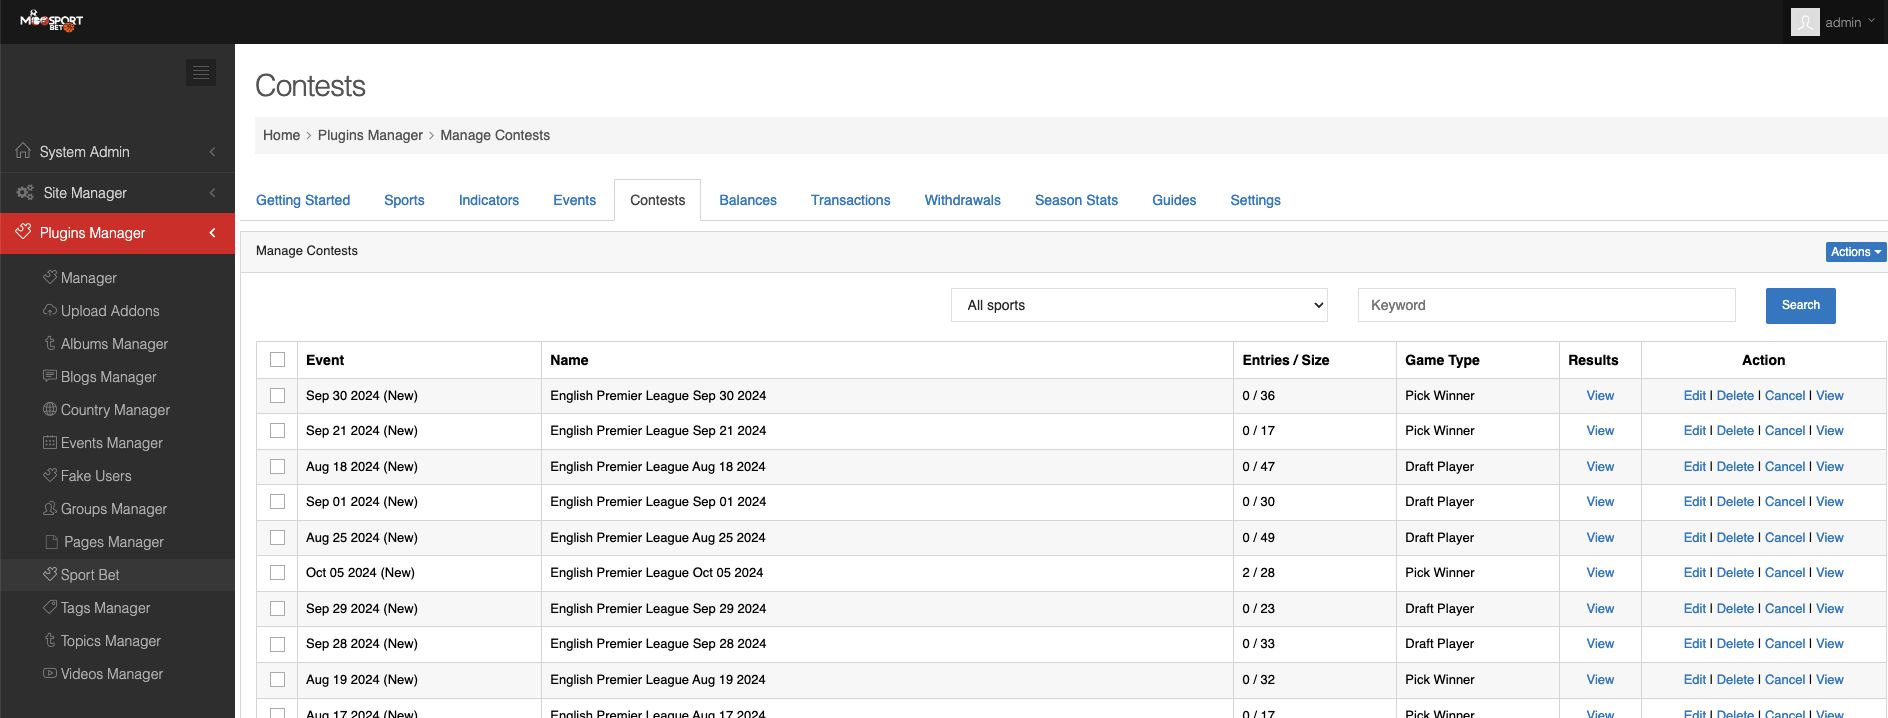Click Edit for Sep 30 2024 contest

(x=1694, y=396)
